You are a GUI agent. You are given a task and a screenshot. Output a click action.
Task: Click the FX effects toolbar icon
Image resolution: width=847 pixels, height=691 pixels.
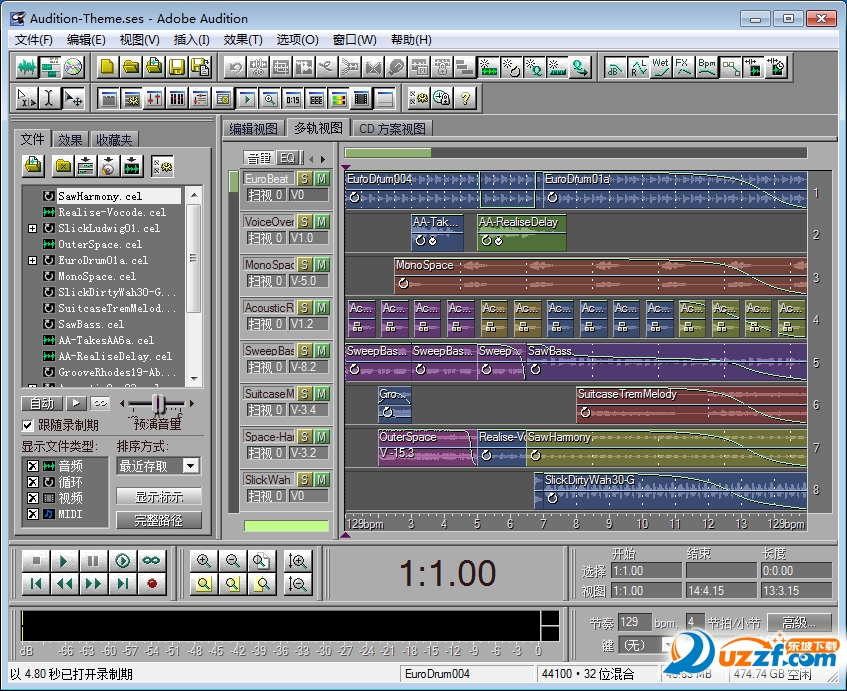683,67
